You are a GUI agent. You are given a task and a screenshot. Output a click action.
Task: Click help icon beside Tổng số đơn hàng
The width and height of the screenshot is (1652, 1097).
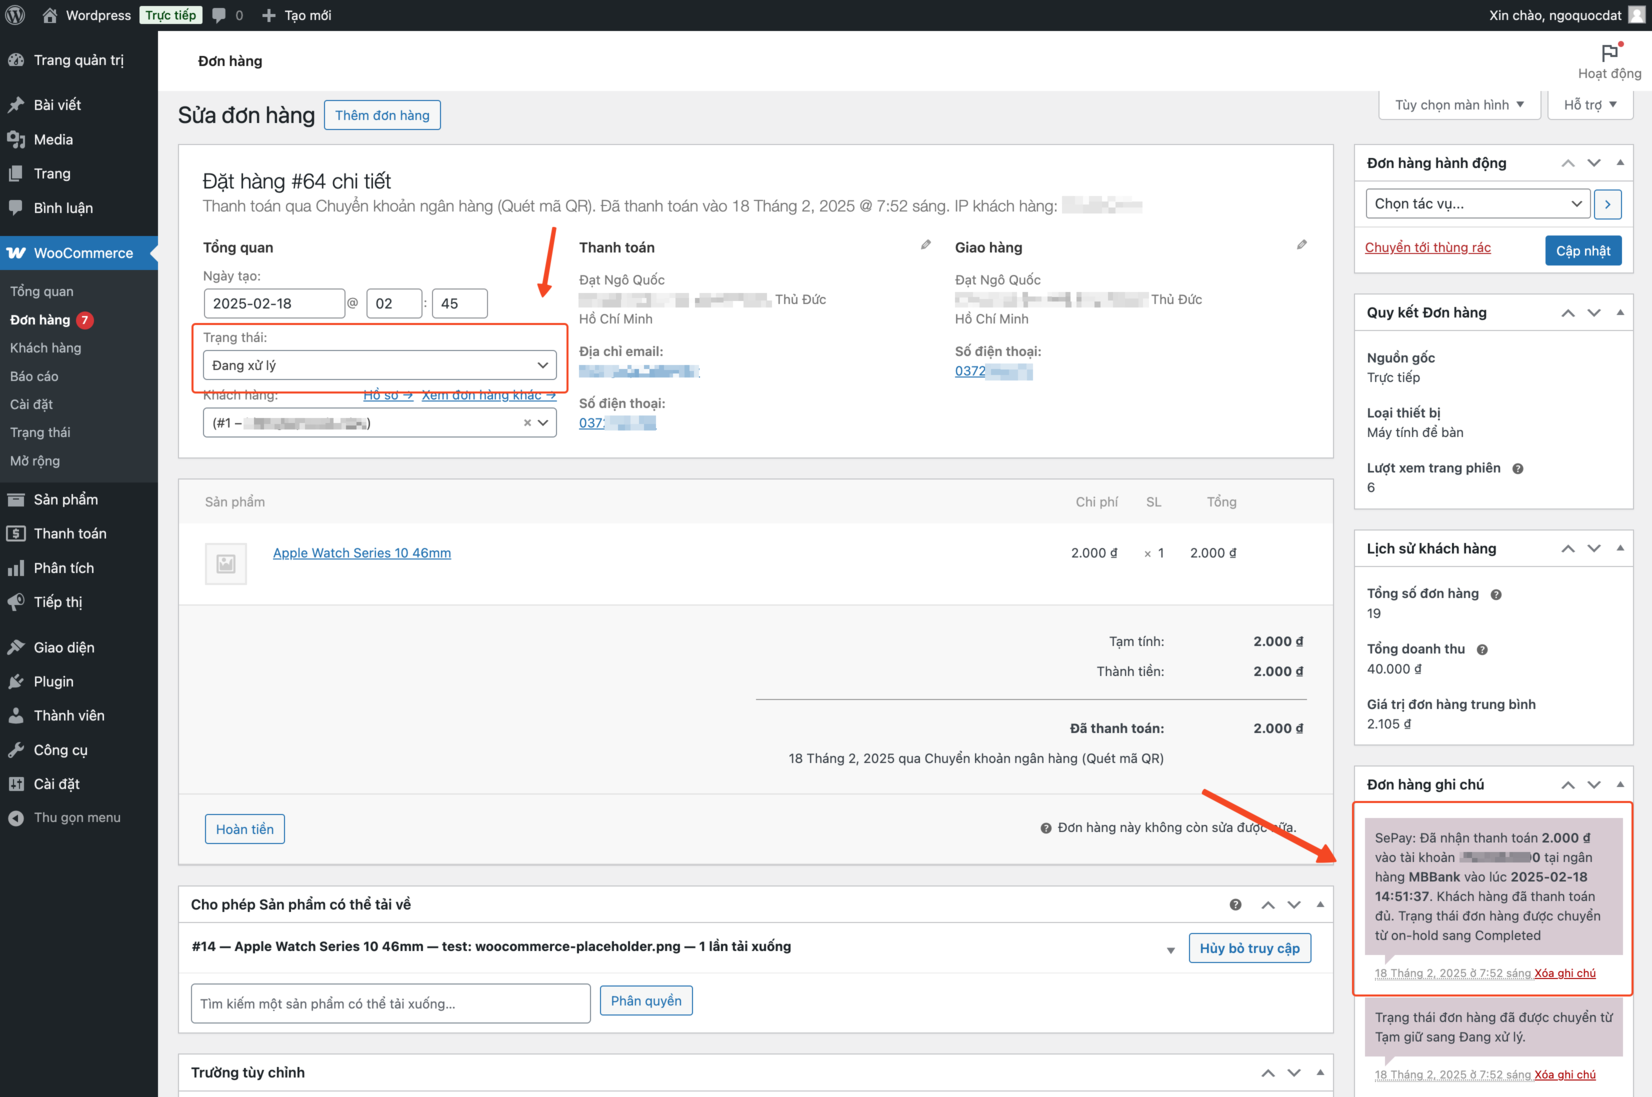1496,595
